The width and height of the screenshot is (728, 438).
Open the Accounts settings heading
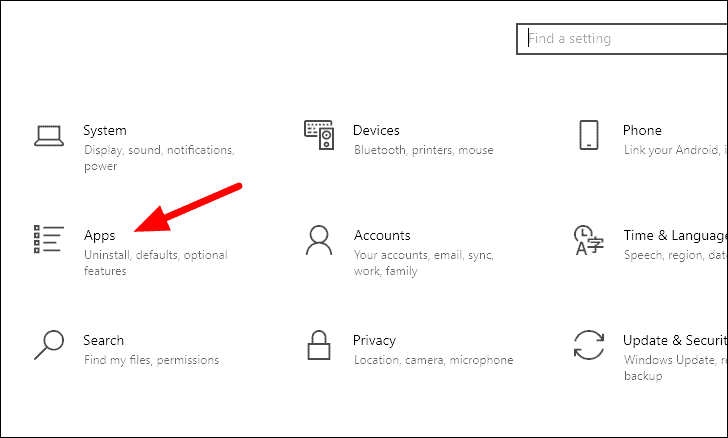click(x=382, y=235)
